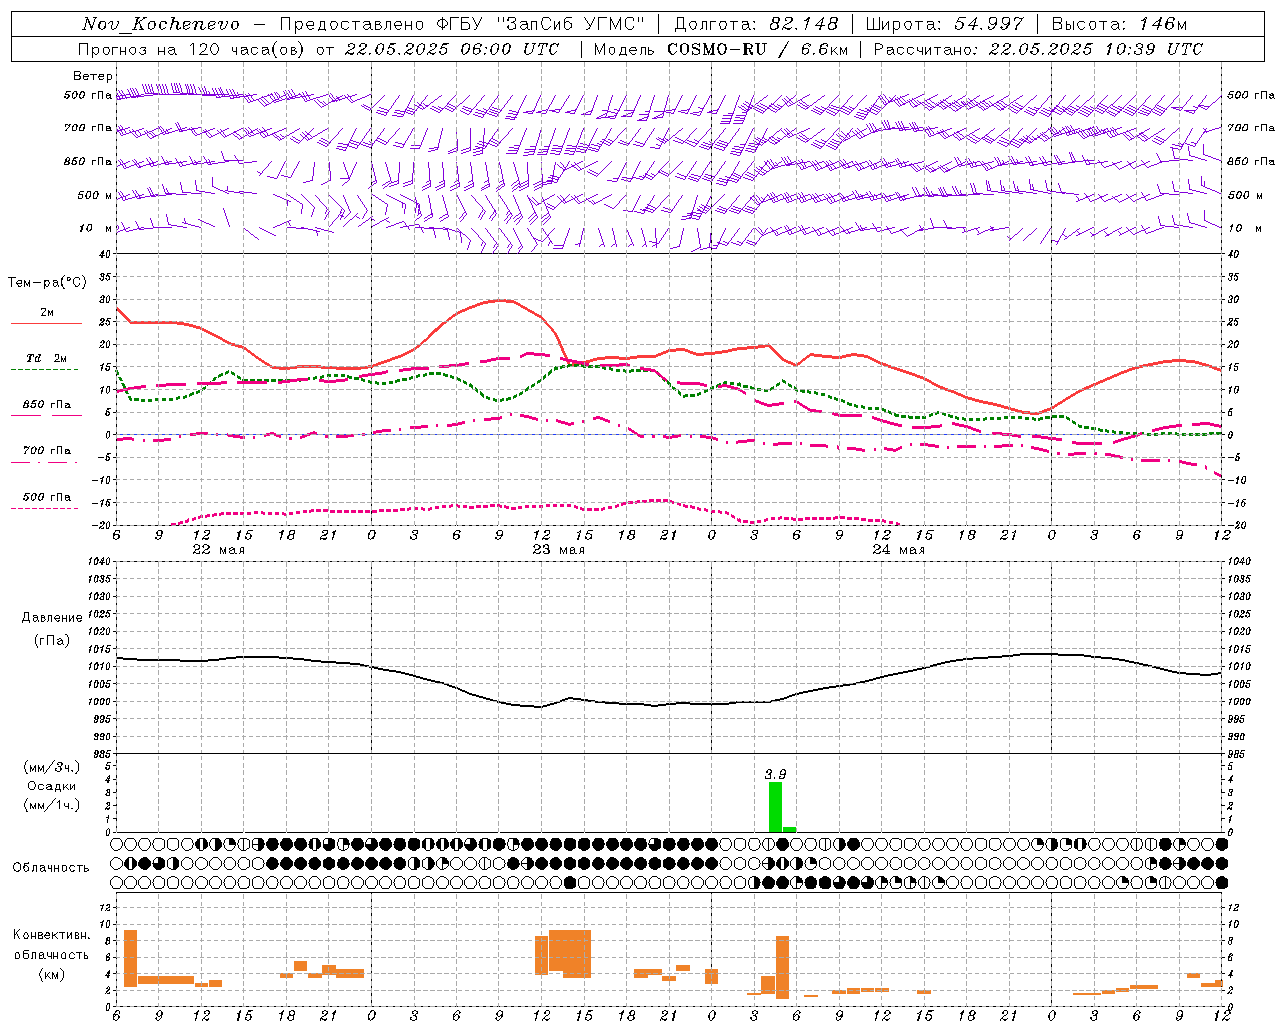Click the 'Давление' pressure panel label

point(51,618)
